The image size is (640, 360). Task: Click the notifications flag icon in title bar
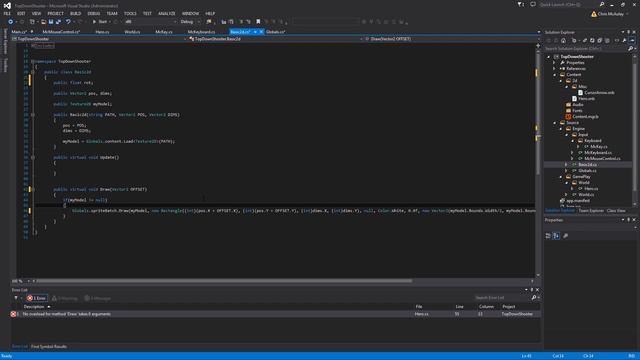(x=521, y=4)
